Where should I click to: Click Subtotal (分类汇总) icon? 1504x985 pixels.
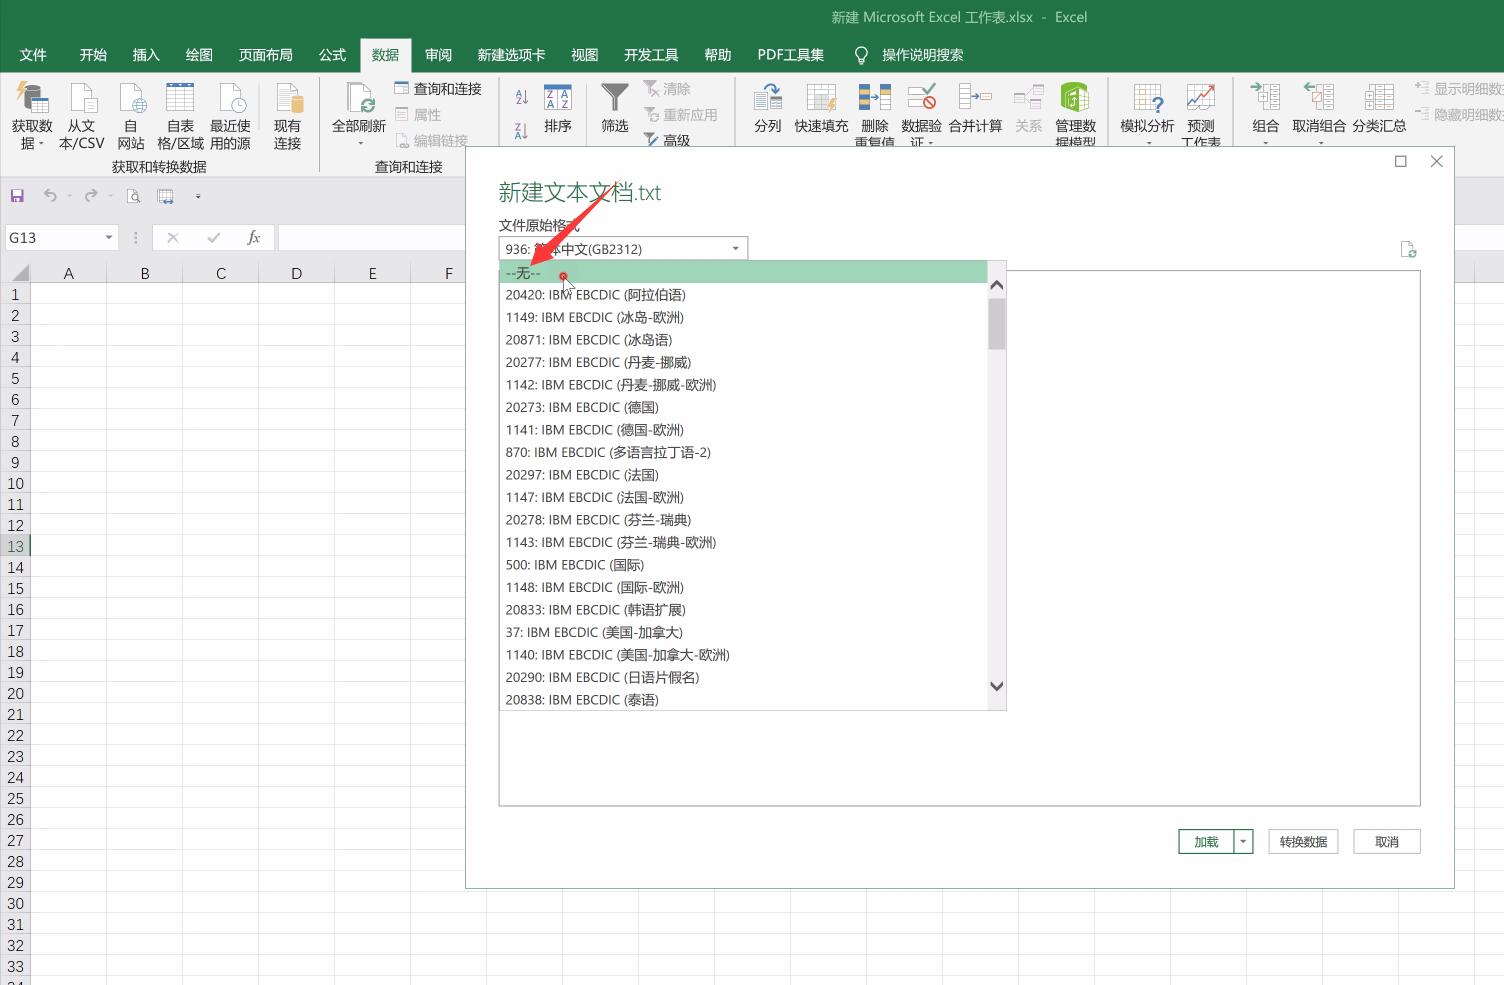[1379, 97]
